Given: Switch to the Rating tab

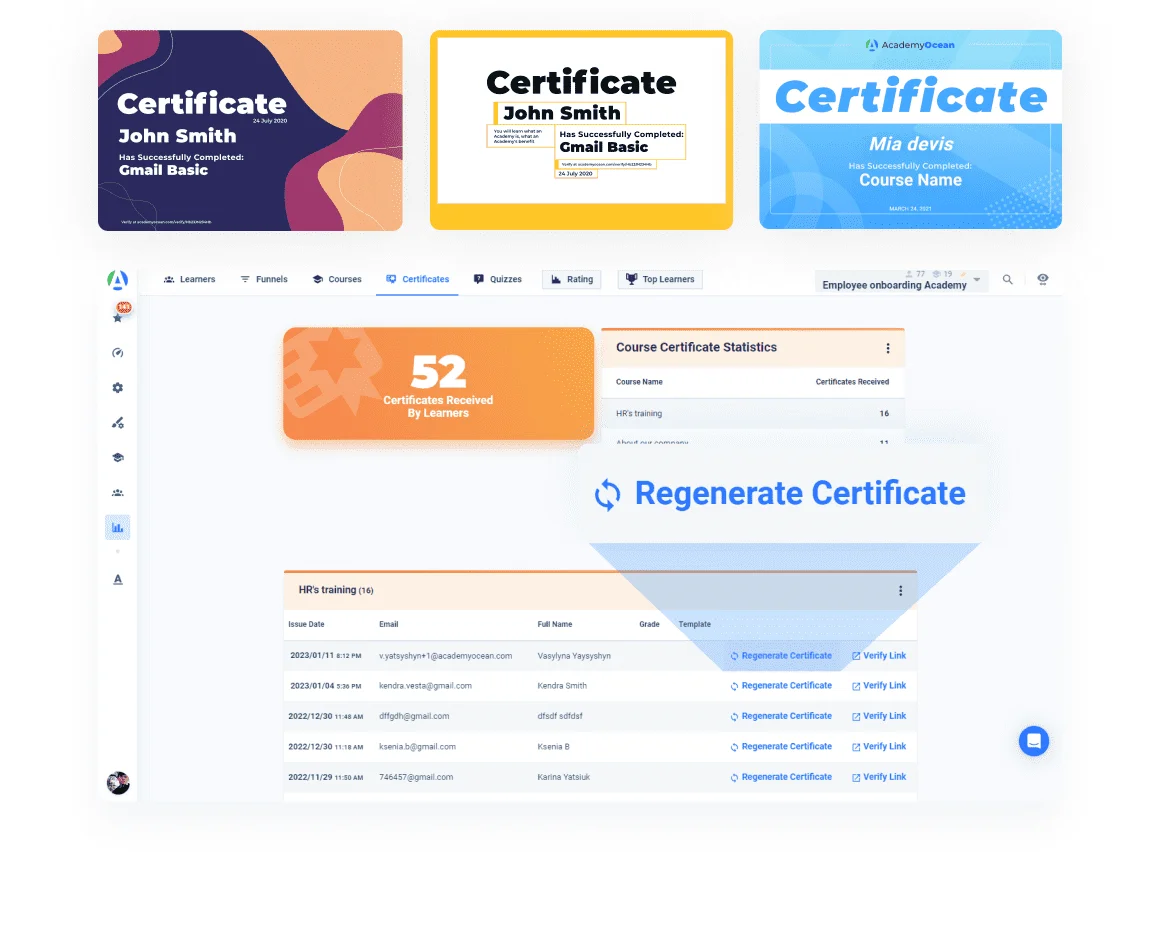Looking at the screenshot, I should 571,279.
